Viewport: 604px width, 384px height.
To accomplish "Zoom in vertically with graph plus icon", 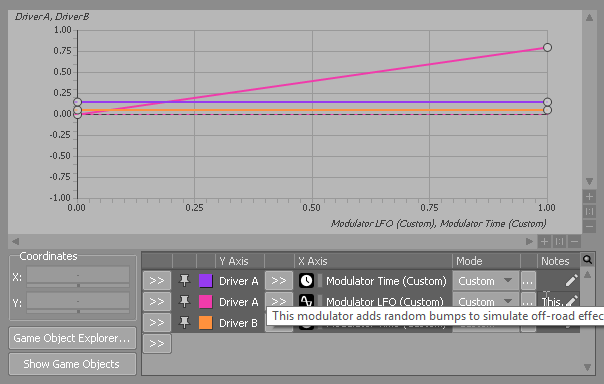I will click(589, 197).
